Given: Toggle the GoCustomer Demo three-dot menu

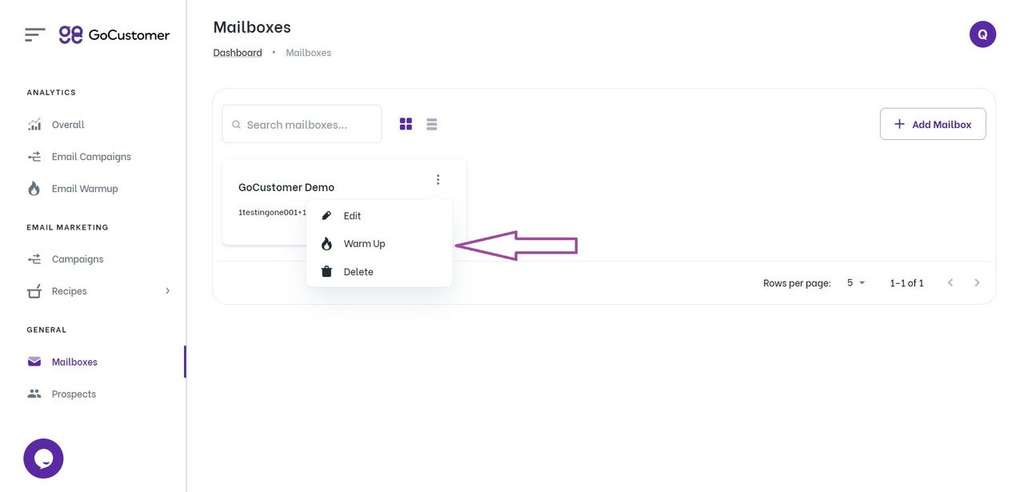Looking at the screenshot, I should [438, 179].
